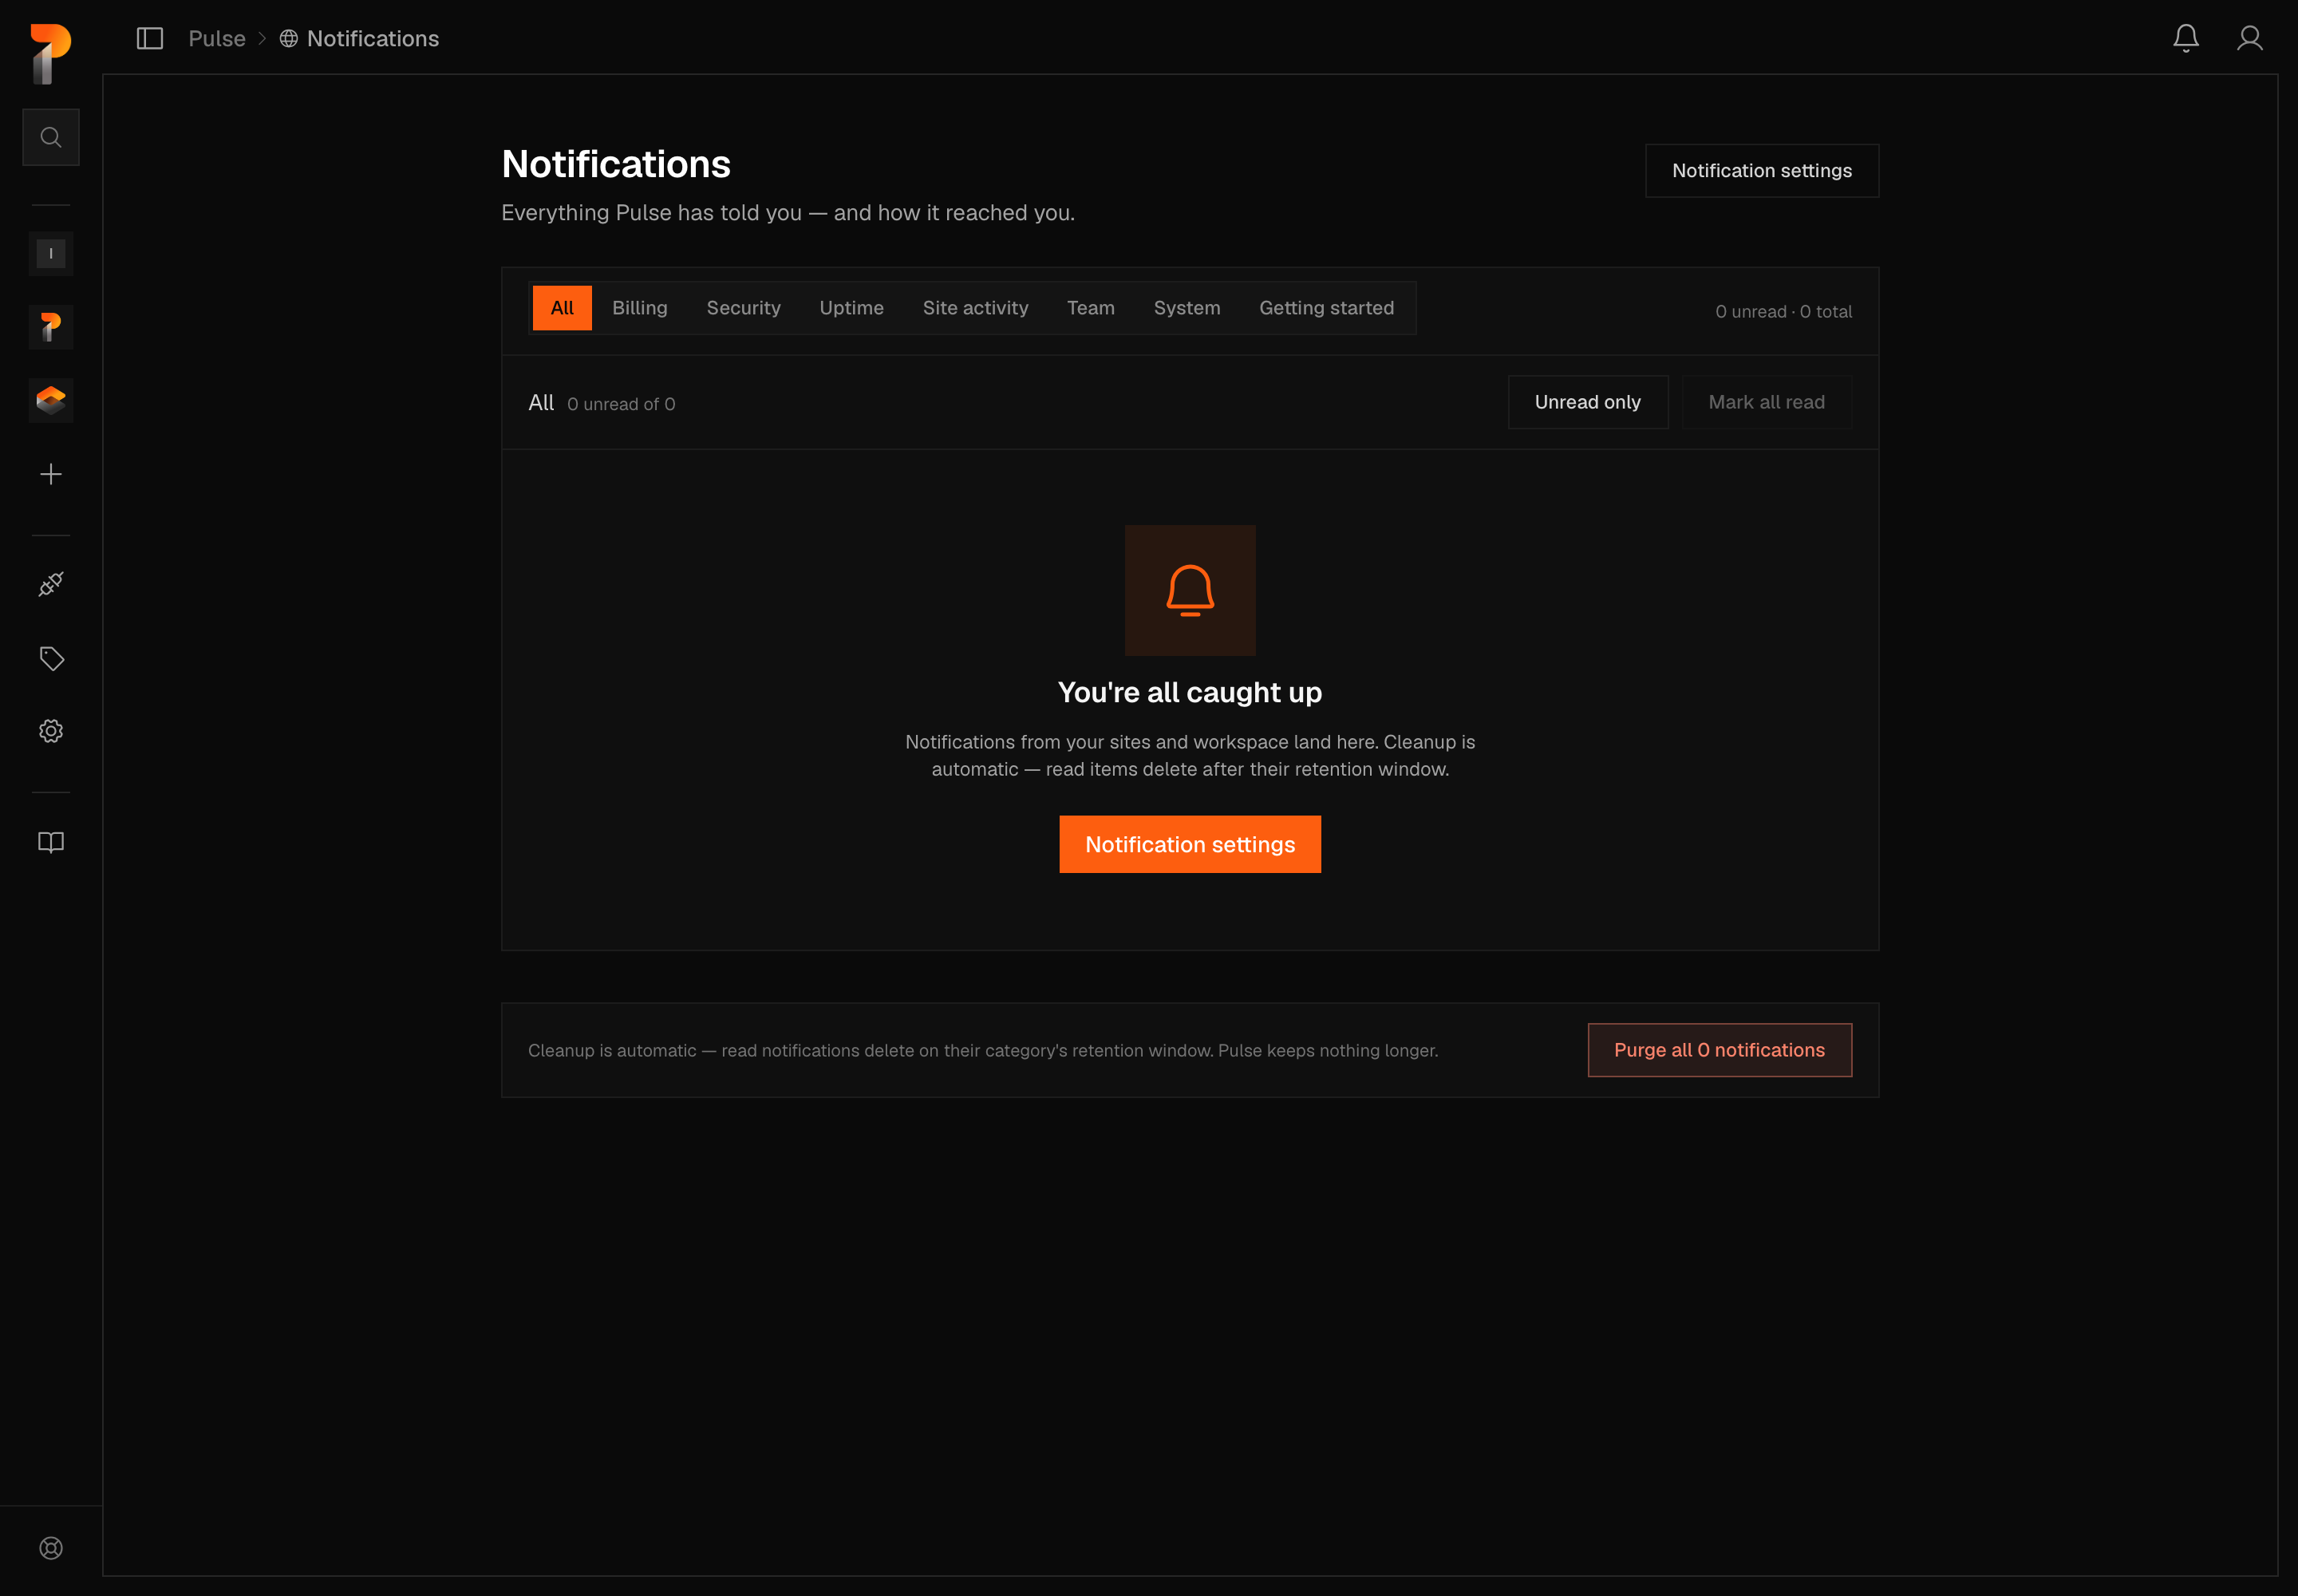
Task: Toggle the Unread only filter
Action: [x=1588, y=402]
